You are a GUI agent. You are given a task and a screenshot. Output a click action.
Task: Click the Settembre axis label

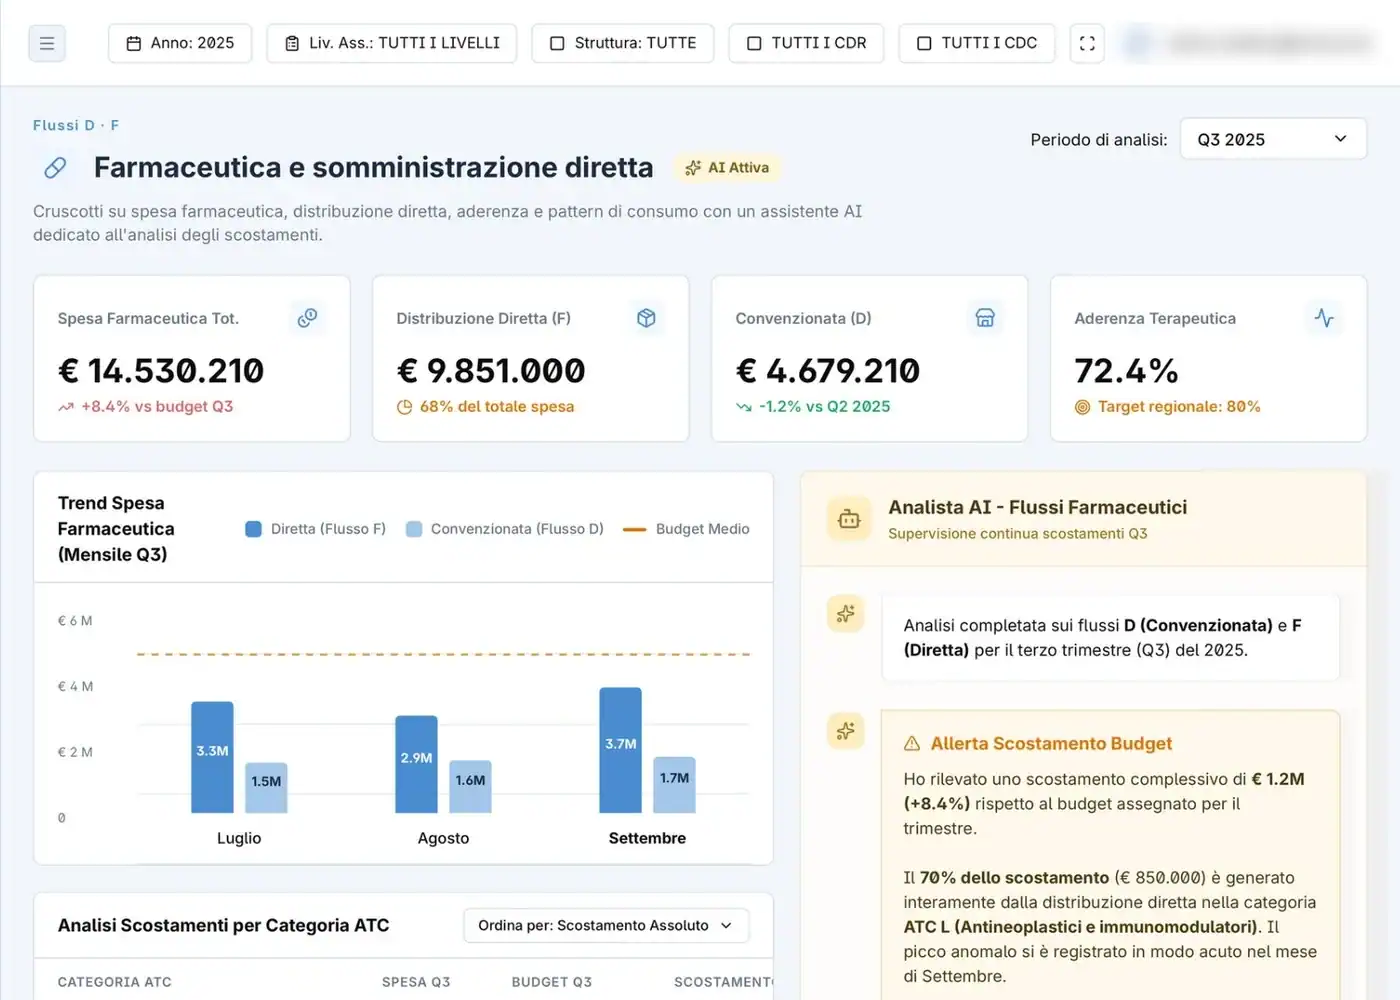coord(647,838)
